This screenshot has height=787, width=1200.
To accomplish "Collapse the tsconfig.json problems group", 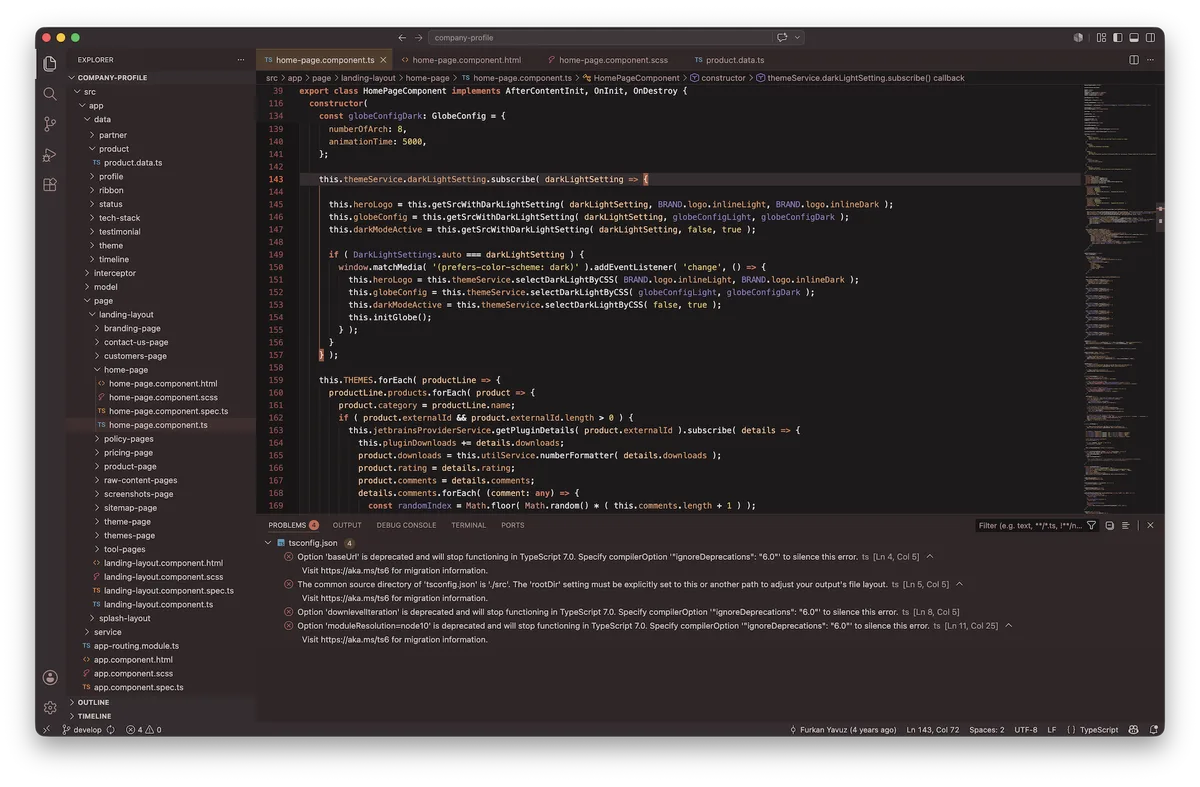I will click(x=269, y=543).
